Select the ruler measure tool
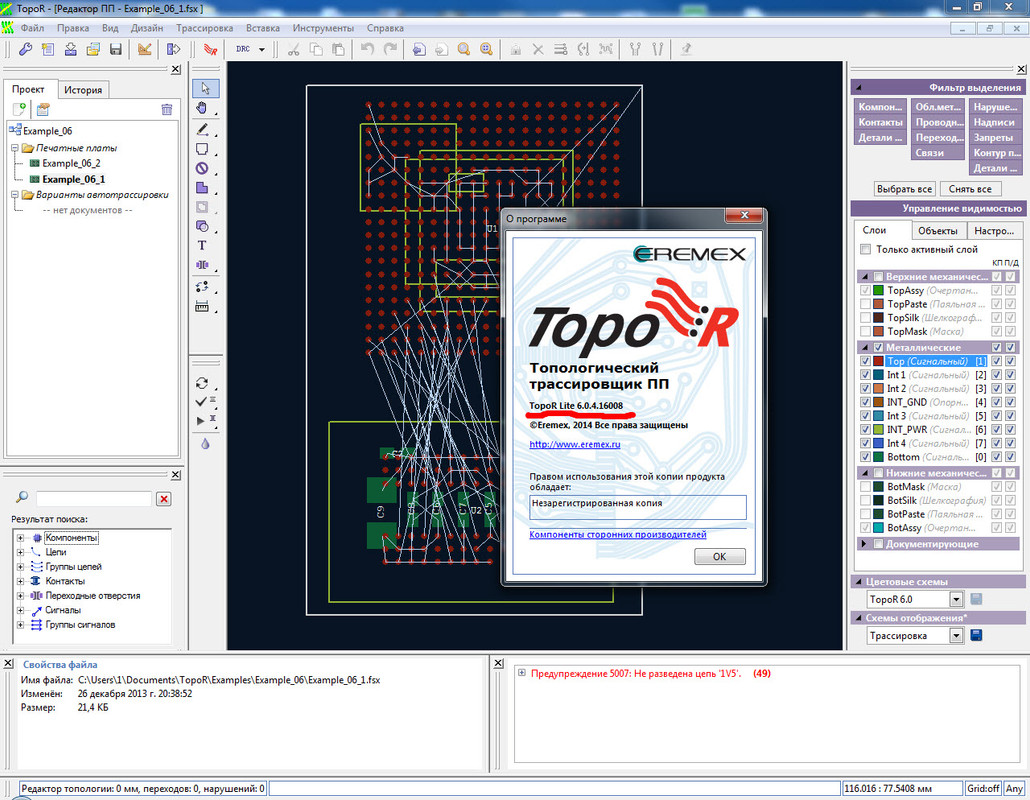Image resolution: width=1030 pixels, height=800 pixels. tap(202, 307)
